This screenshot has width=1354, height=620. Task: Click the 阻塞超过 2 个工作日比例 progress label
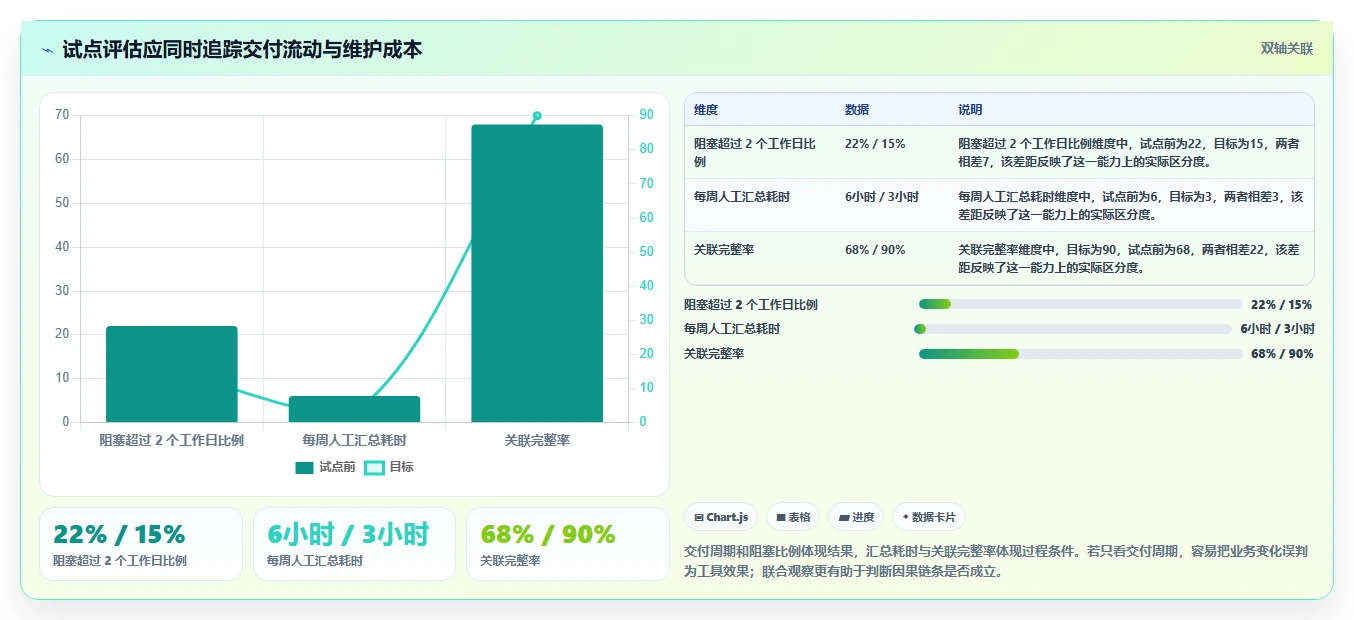tap(751, 304)
